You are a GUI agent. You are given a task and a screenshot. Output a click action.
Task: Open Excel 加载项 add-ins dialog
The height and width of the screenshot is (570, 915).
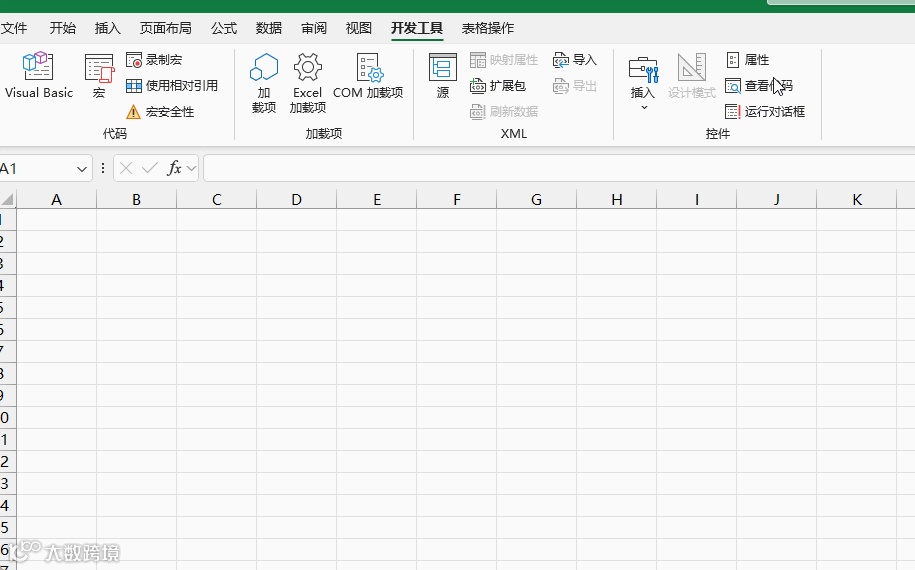click(x=308, y=82)
